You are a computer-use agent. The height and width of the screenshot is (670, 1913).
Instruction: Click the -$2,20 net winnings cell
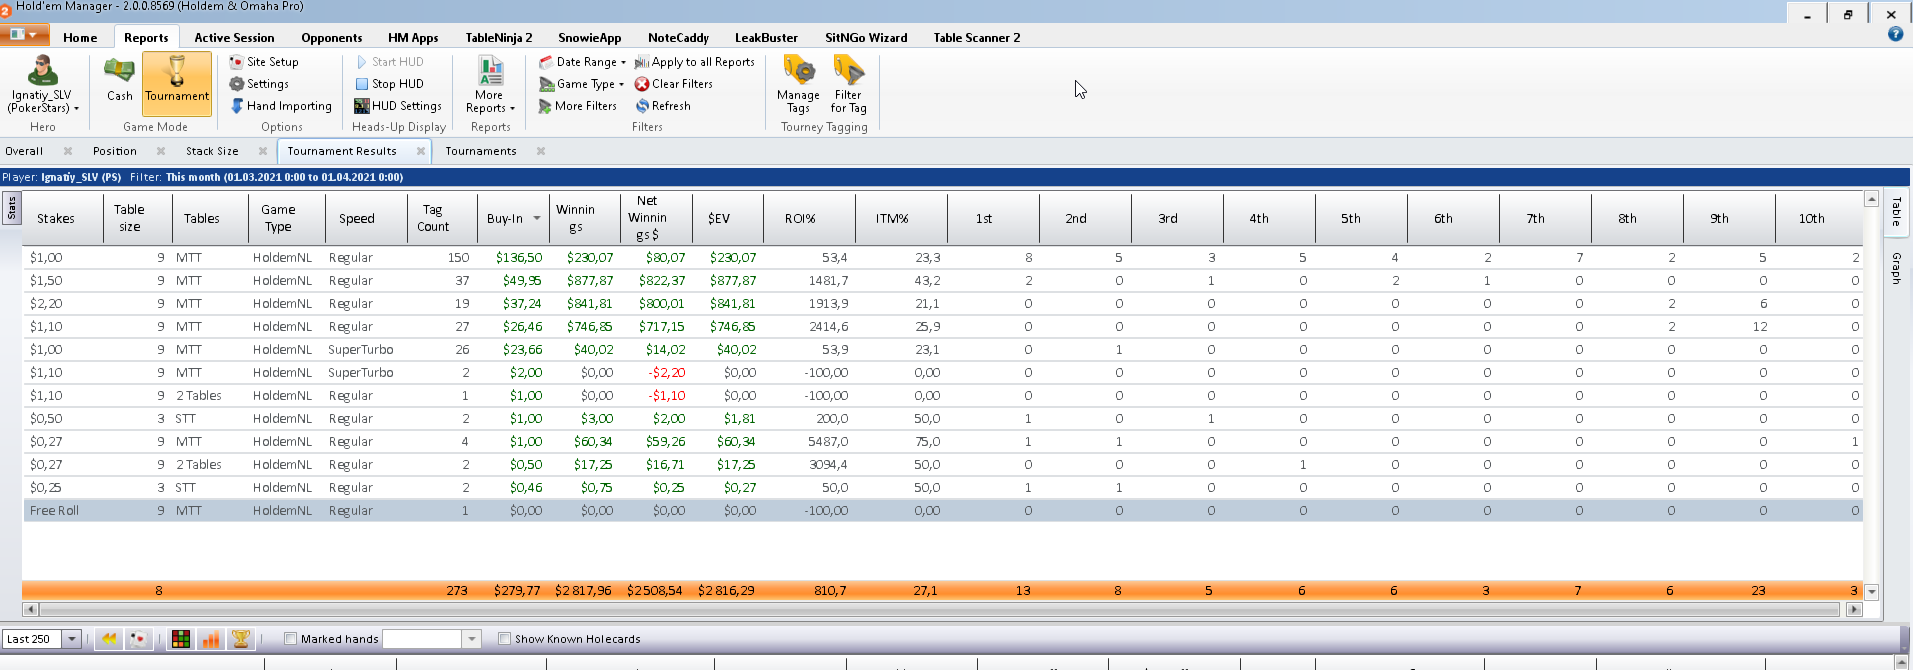coord(657,372)
